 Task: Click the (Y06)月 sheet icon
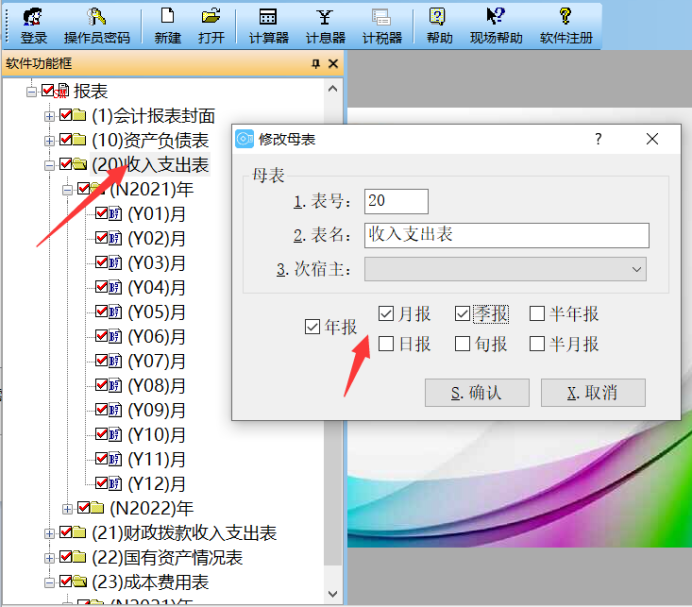coord(115,336)
